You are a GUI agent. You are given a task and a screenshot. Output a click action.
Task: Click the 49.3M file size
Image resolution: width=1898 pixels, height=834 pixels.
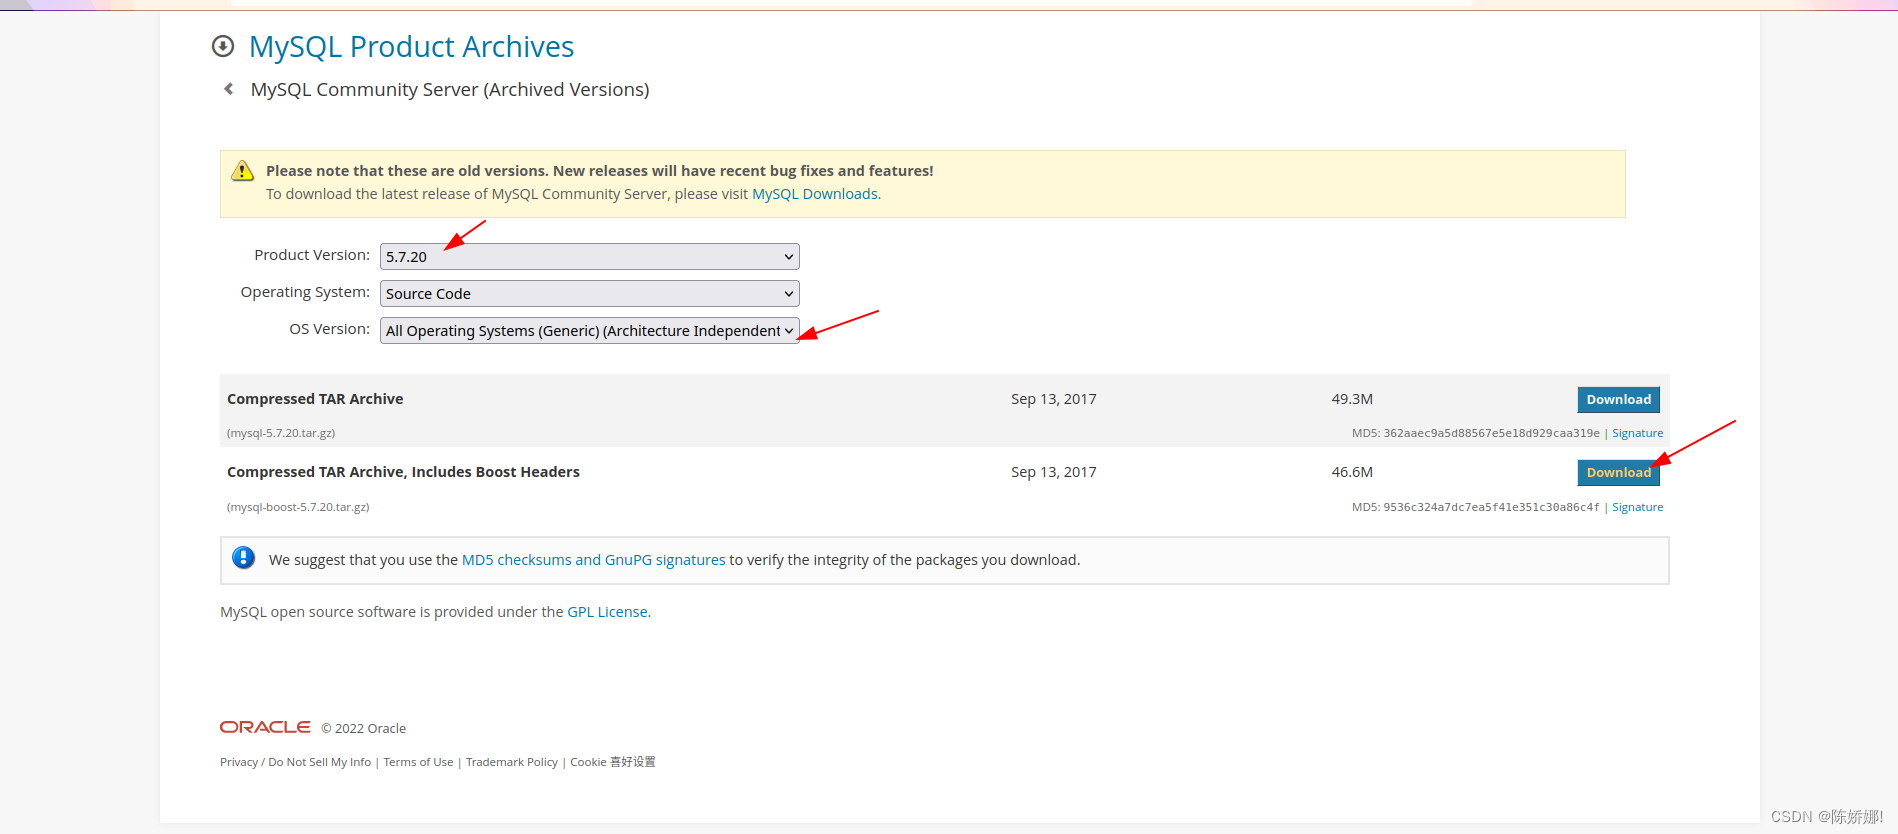pyautogui.click(x=1352, y=399)
